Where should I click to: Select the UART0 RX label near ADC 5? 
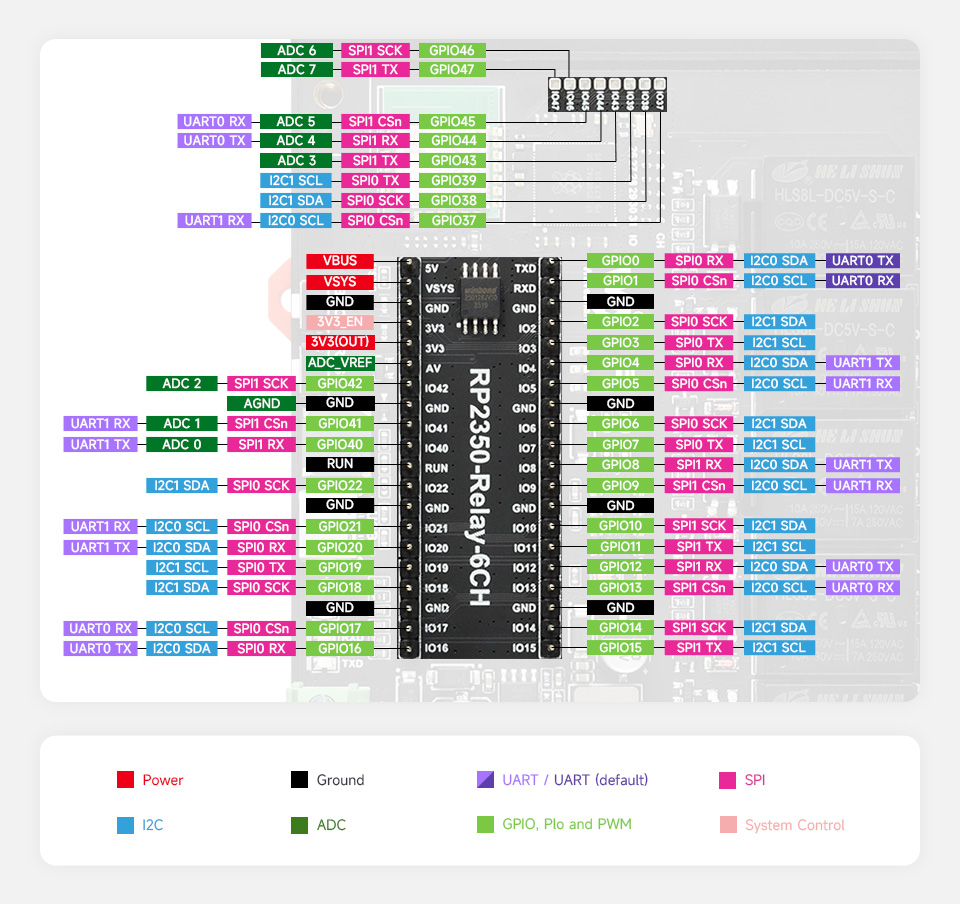point(213,121)
